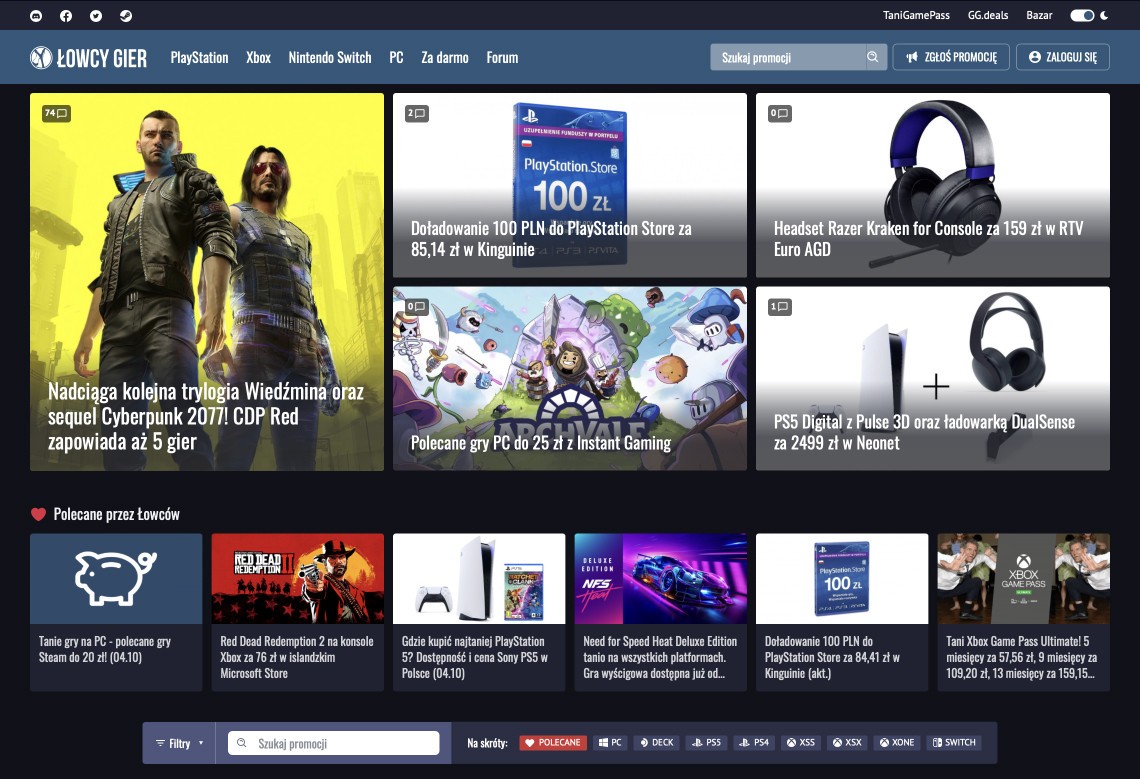
Task: Open the Za darmo menu item
Action: point(445,57)
